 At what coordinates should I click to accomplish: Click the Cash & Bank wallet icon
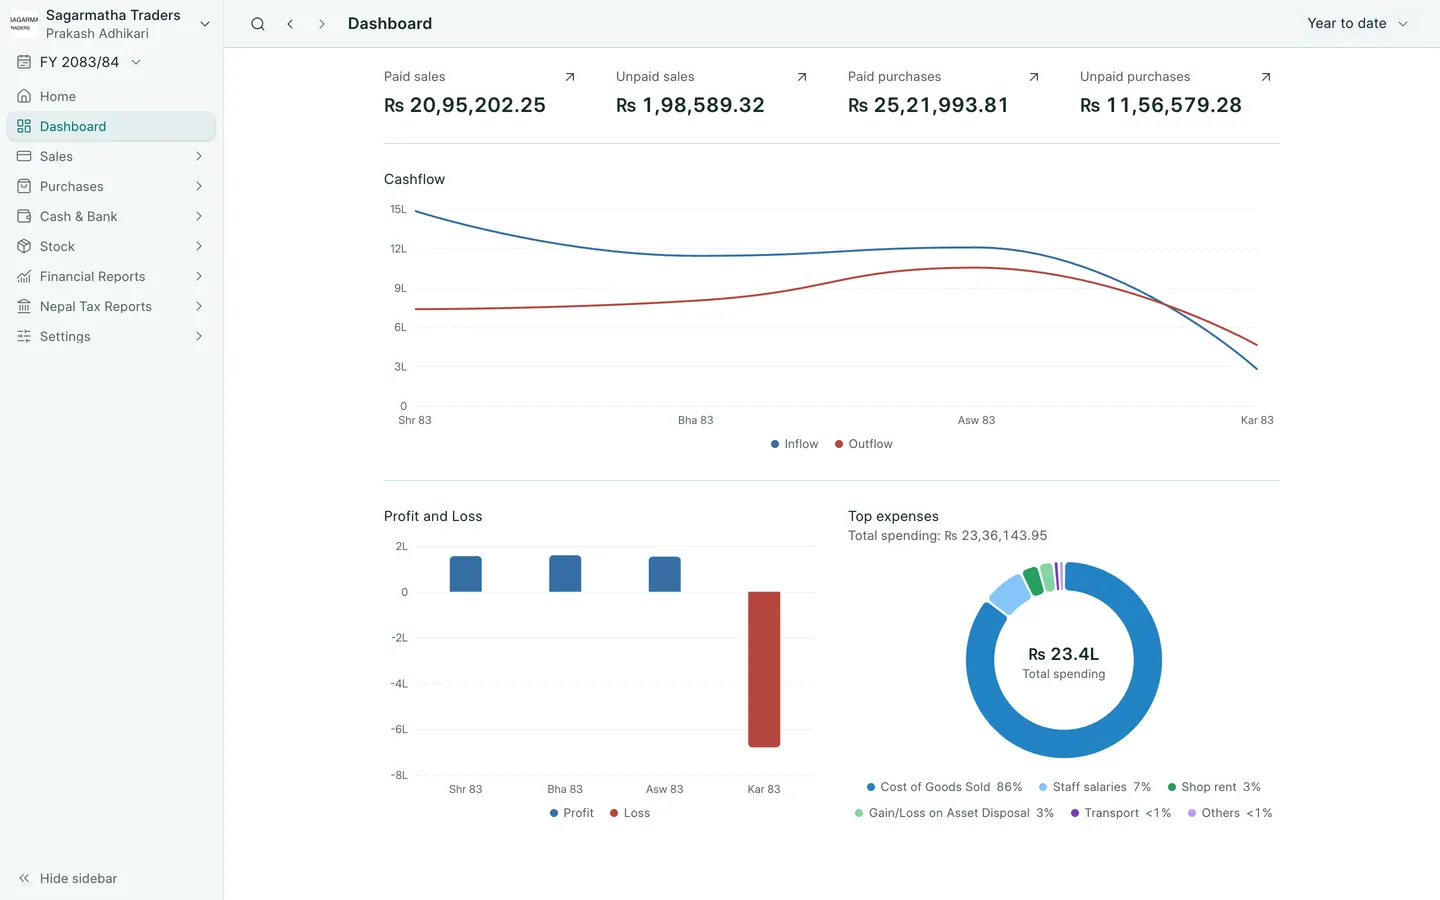coord(24,216)
